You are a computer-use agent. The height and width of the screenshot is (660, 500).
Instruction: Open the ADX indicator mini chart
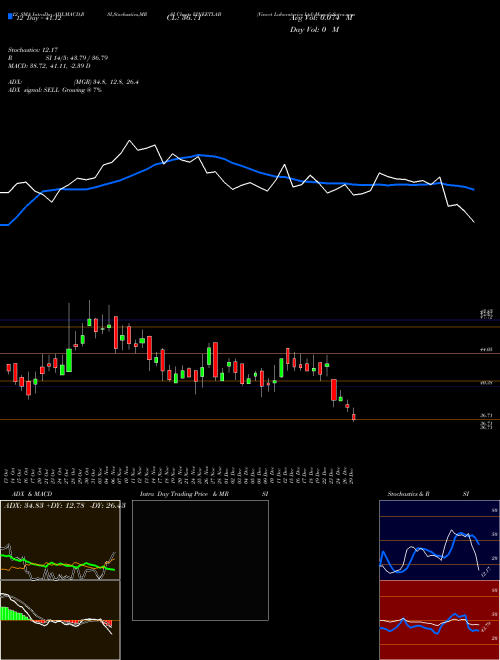point(60,540)
